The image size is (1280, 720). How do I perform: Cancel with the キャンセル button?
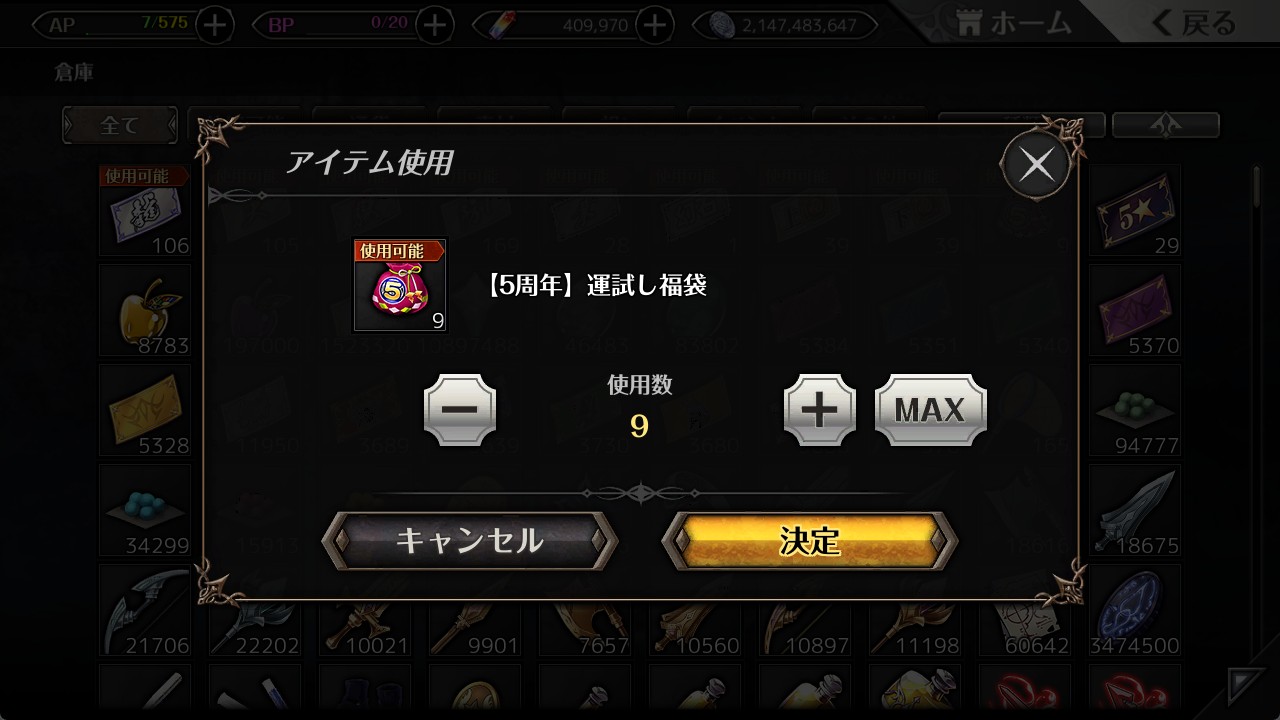[470, 541]
